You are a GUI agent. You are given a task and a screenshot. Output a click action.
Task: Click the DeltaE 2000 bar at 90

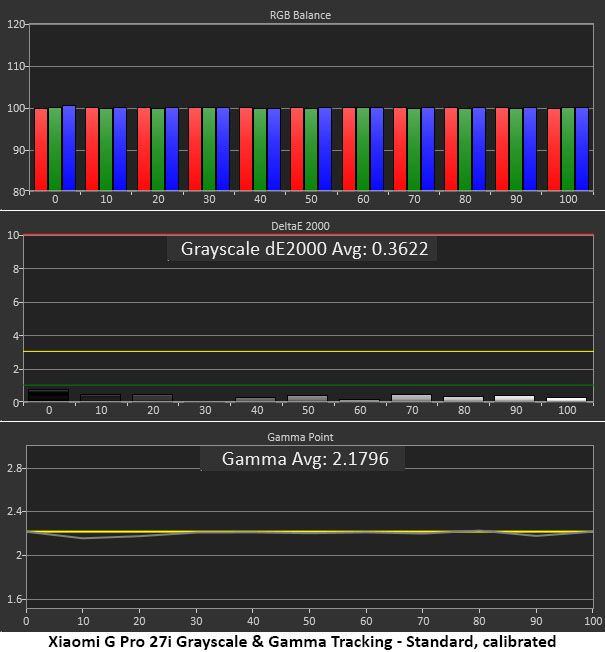point(514,398)
